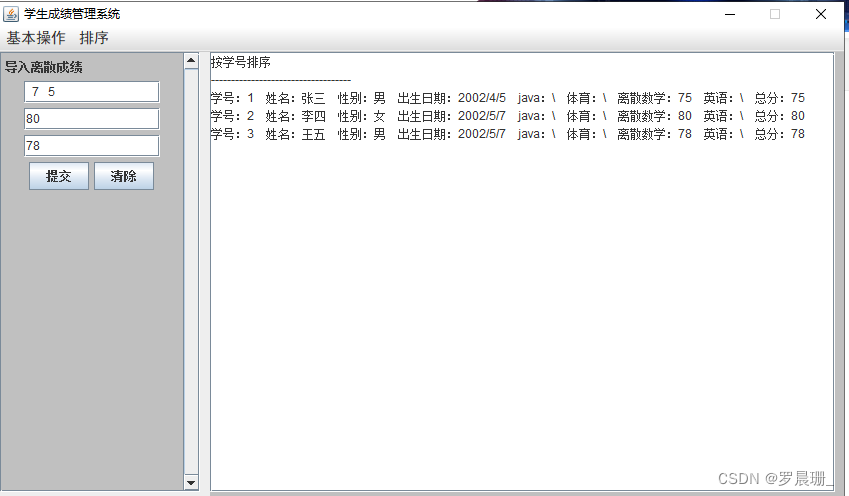The image size is (849, 496).
Task: Click the name 王五 in the third row
Action: click(x=314, y=134)
